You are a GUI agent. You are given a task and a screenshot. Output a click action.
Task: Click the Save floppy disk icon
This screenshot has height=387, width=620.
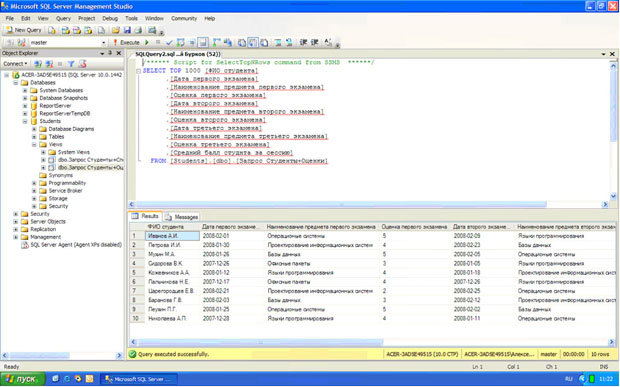coord(127,30)
